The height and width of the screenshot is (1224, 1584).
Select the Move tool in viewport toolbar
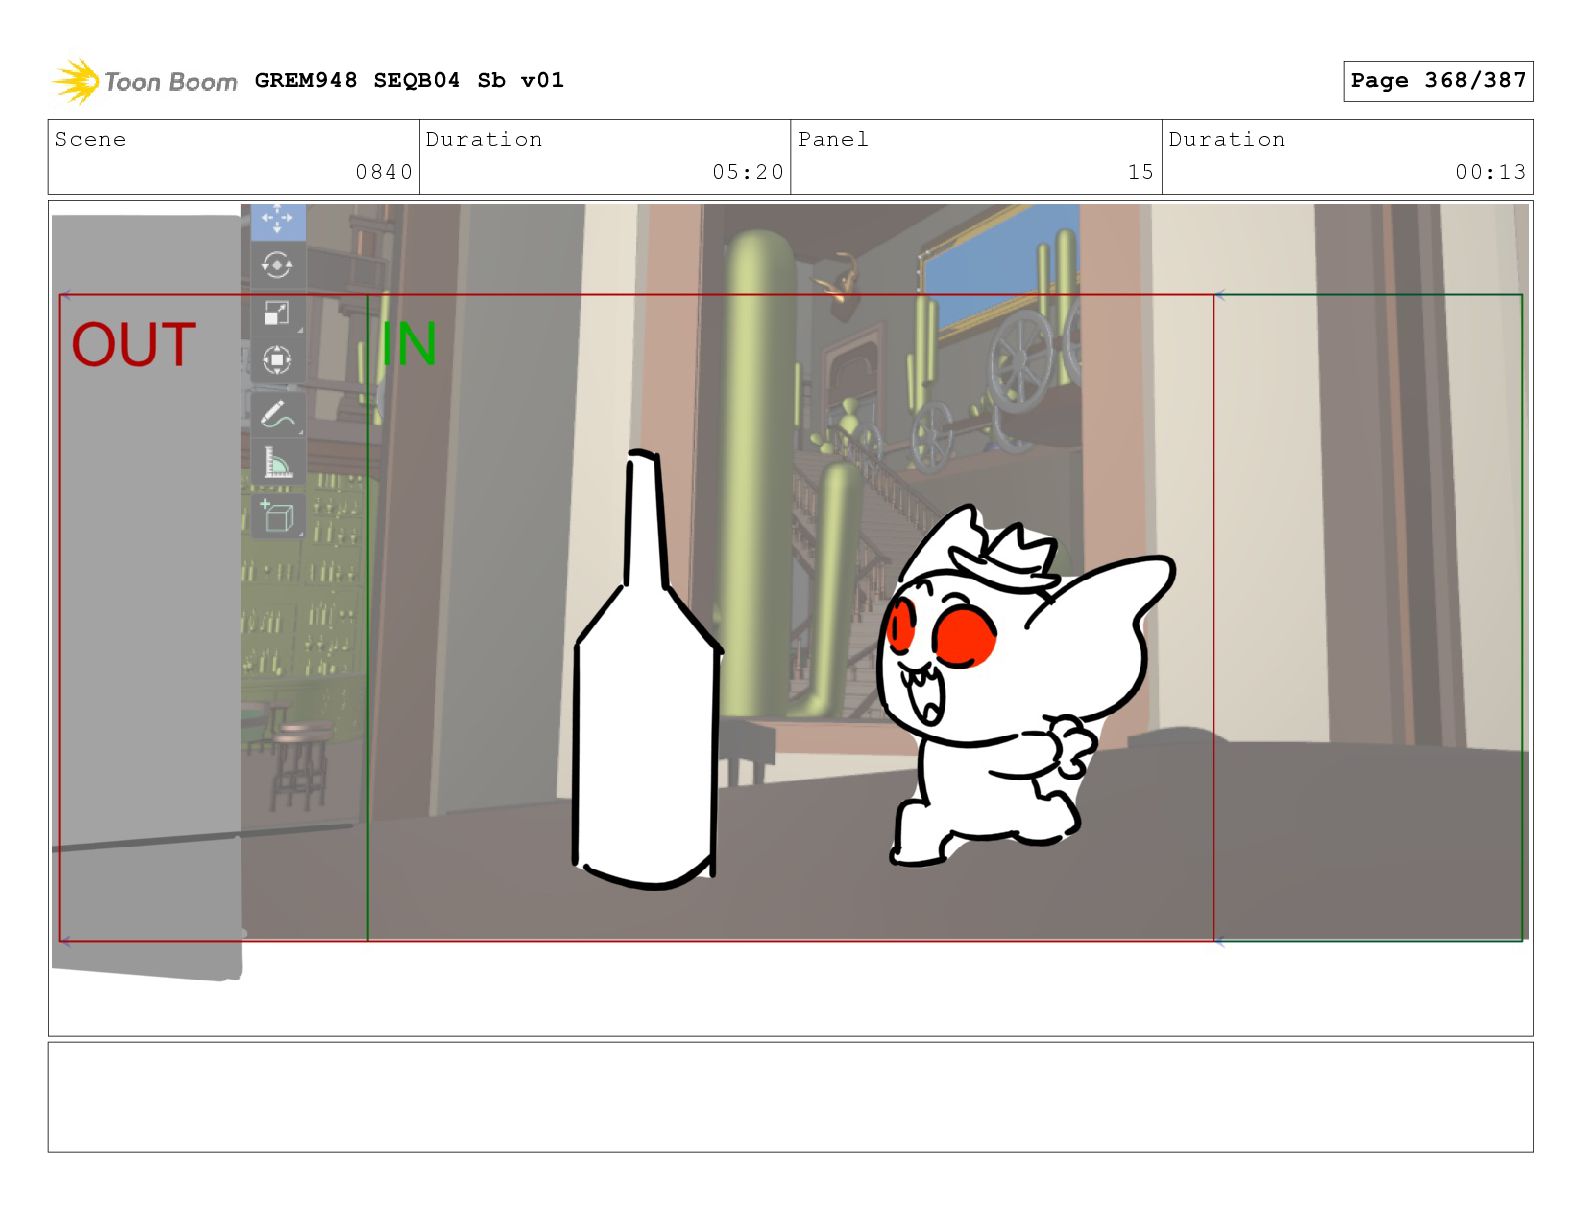click(277, 220)
